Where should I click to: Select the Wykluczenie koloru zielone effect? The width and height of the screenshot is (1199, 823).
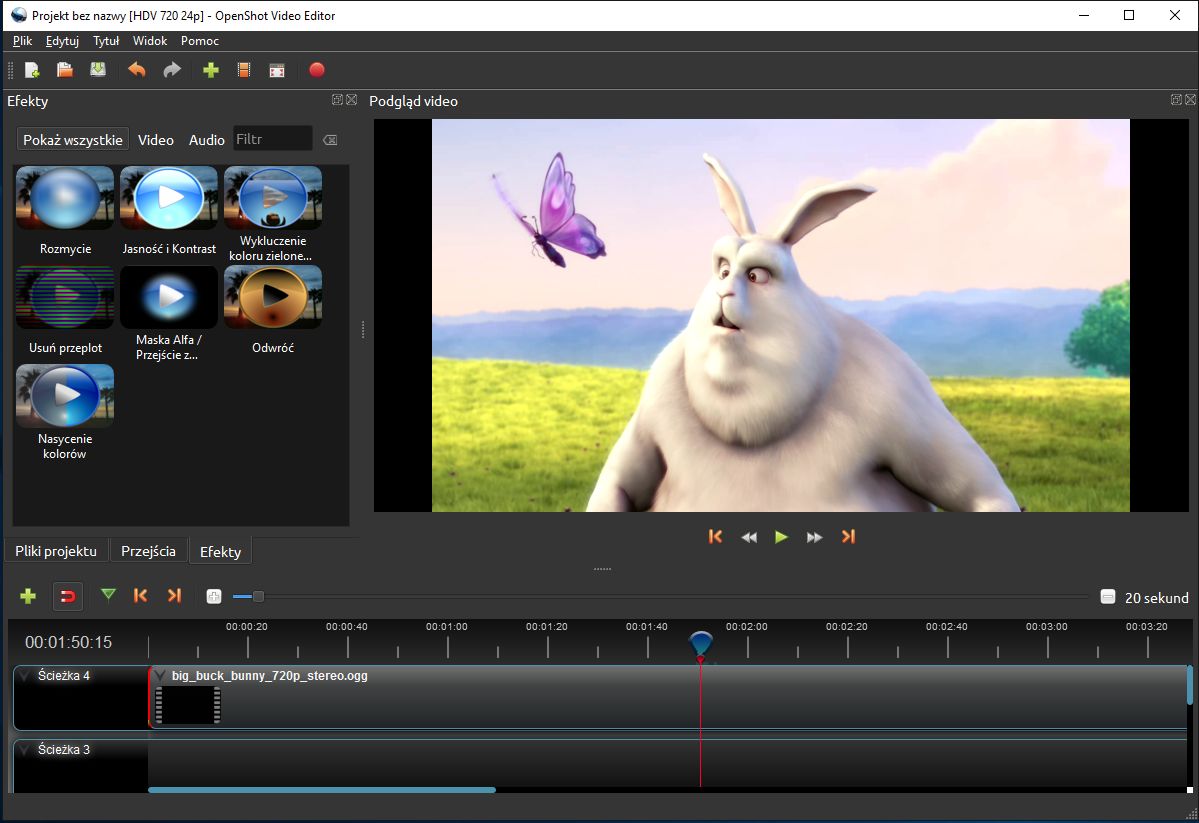coord(273,198)
